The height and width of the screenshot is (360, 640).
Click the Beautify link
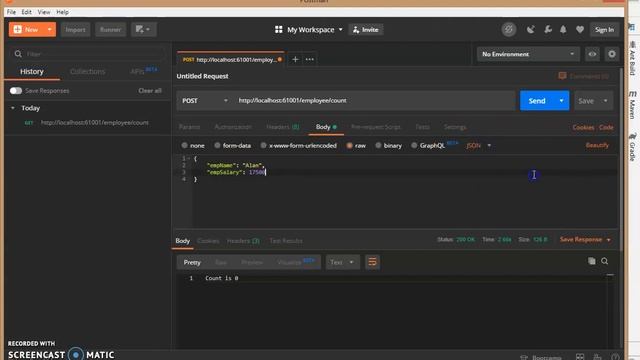(597, 145)
